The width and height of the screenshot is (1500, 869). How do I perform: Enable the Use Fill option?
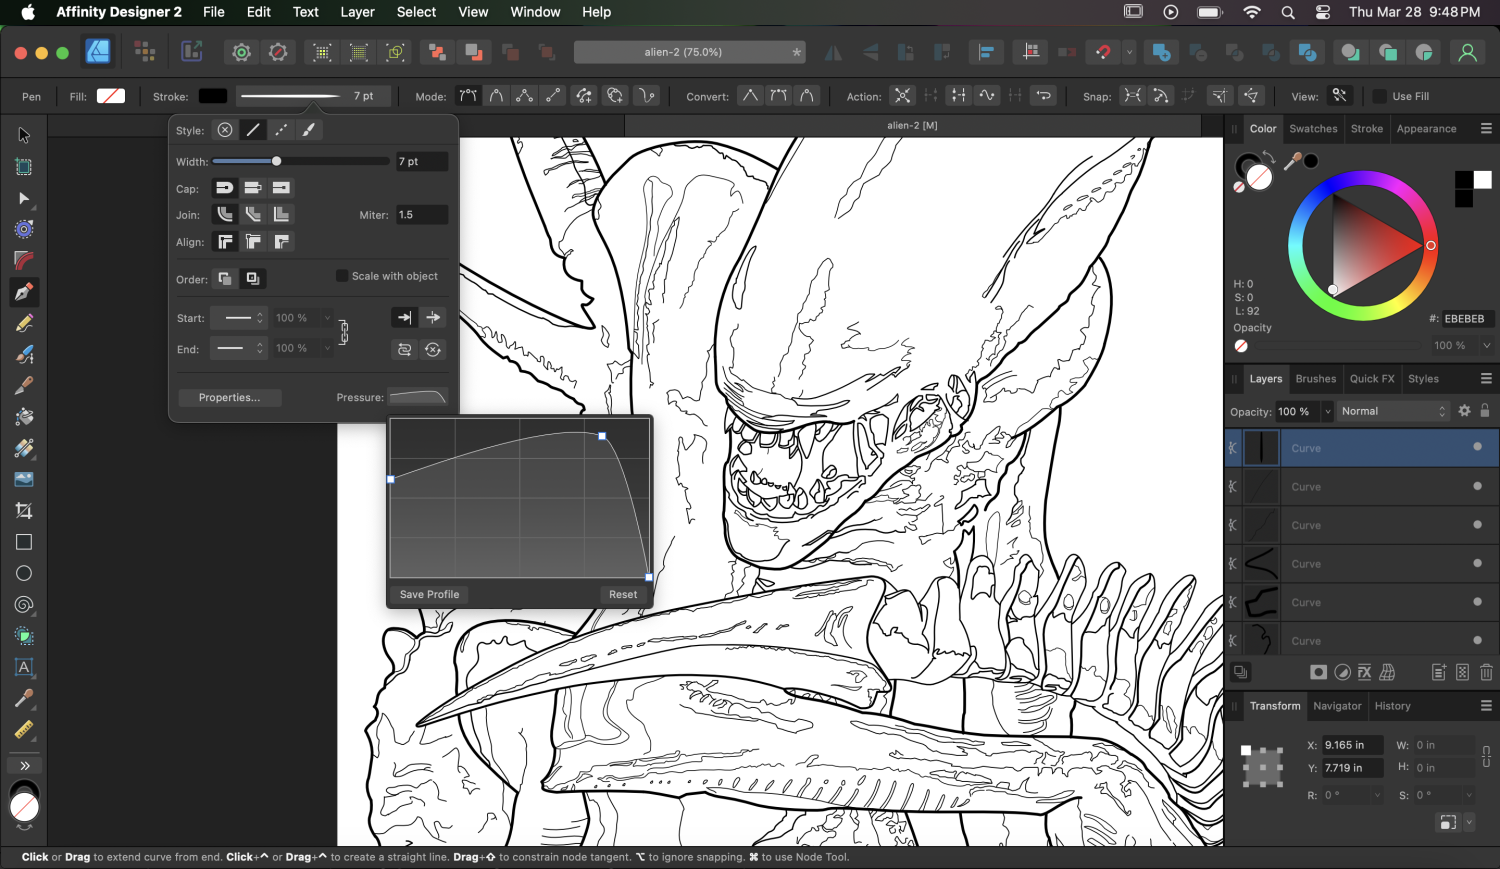point(1378,96)
